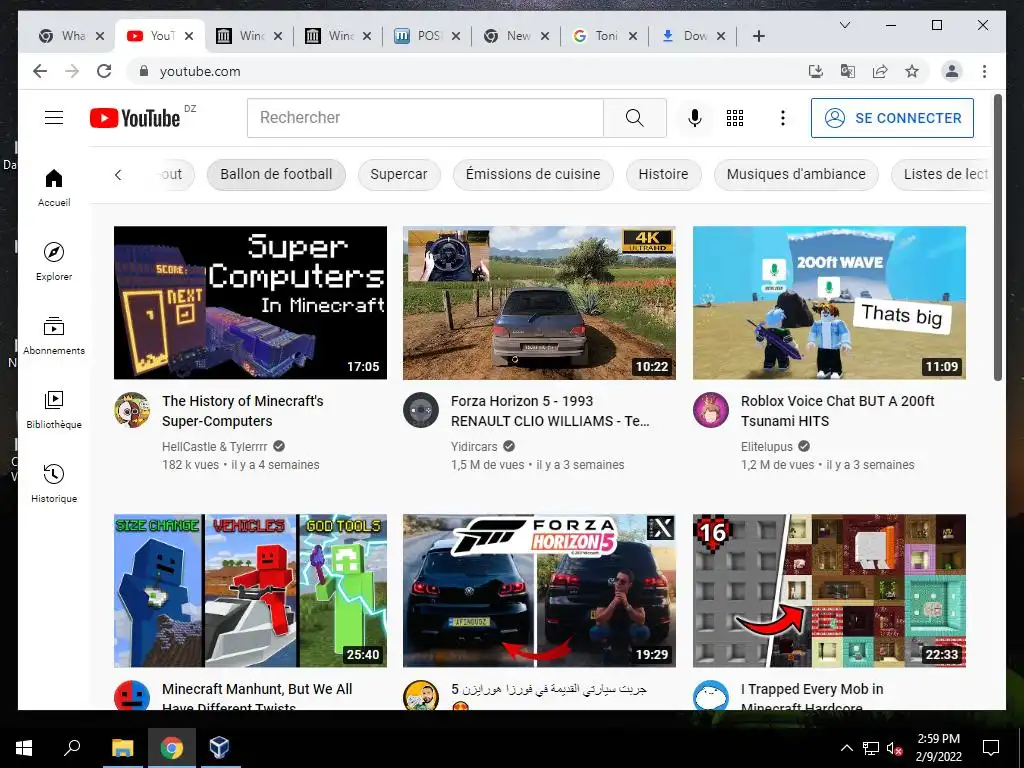Image resolution: width=1024 pixels, height=768 pixels.
Task: Click the muted volume tray icon
Action: (x=894, y=748)
